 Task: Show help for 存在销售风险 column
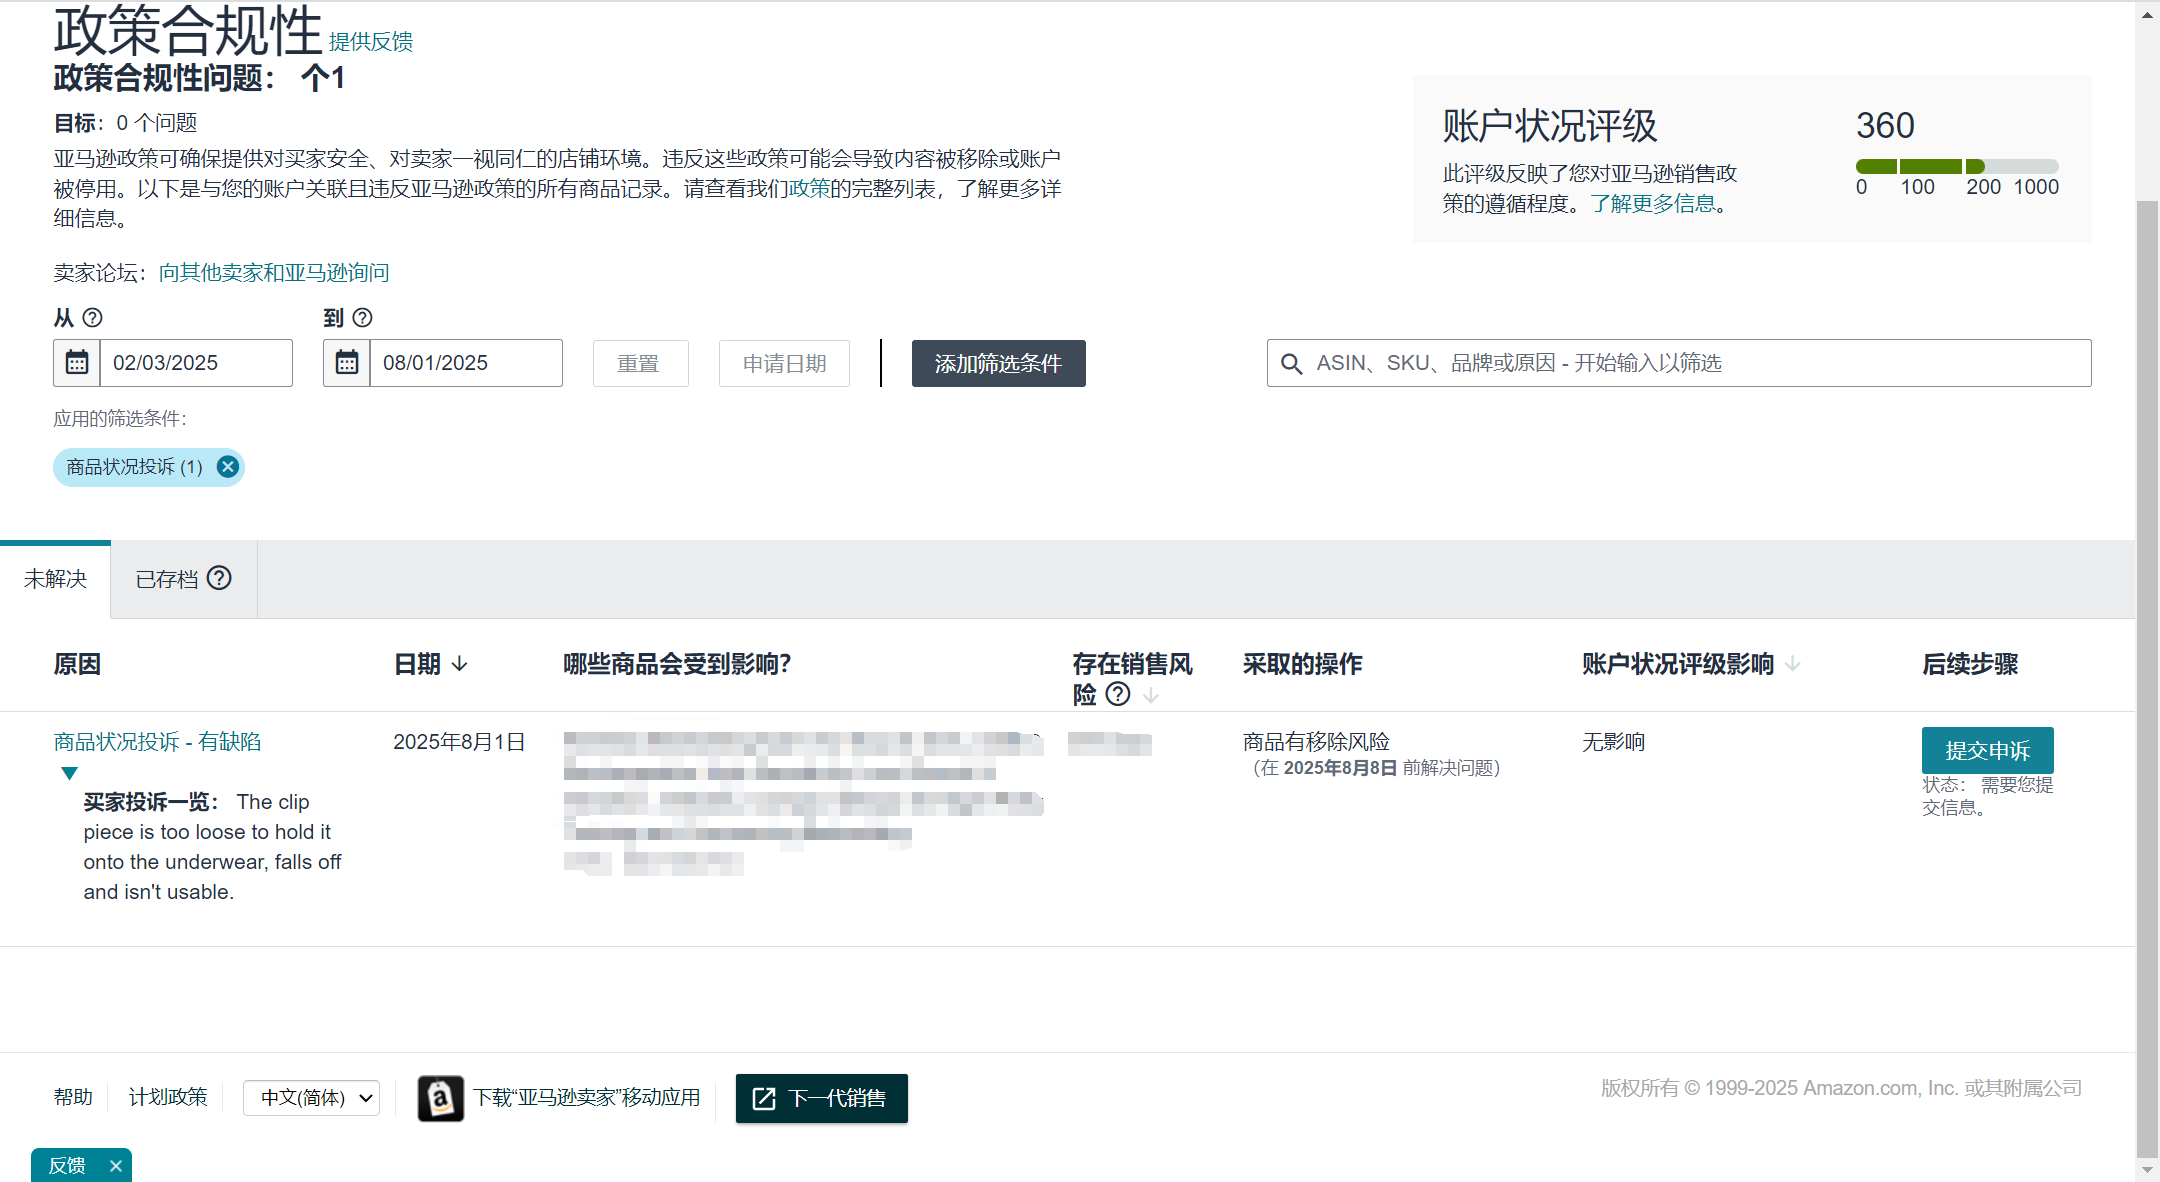[x=1118, y=694]
